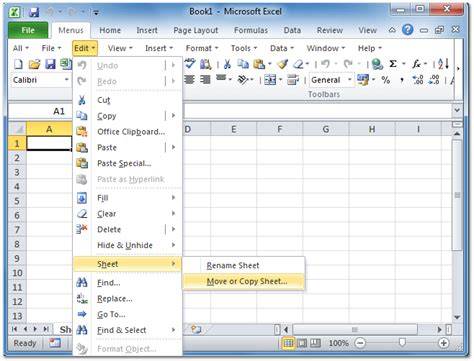Click the zoom in plus button
This screenshot has height=361, width=474.
444,343
